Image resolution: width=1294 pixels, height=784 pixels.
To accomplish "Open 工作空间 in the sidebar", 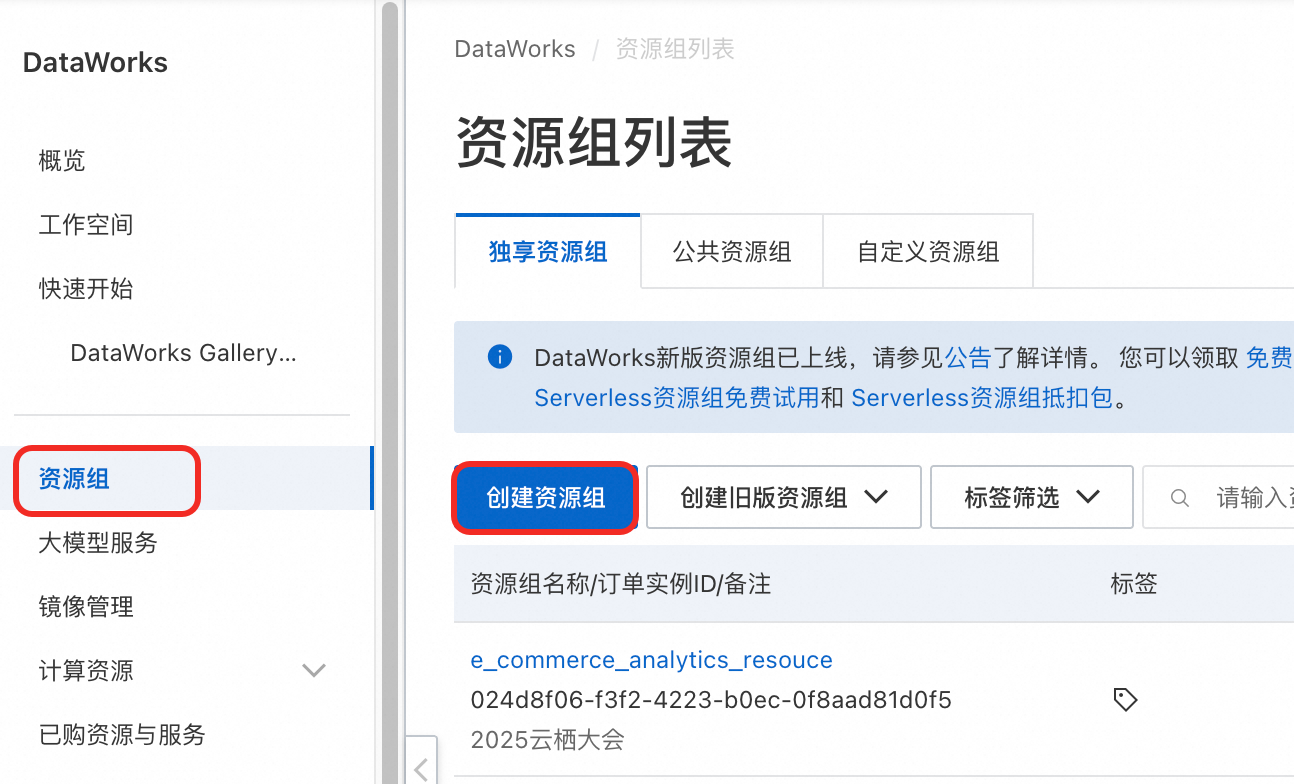I will [86, 224].
